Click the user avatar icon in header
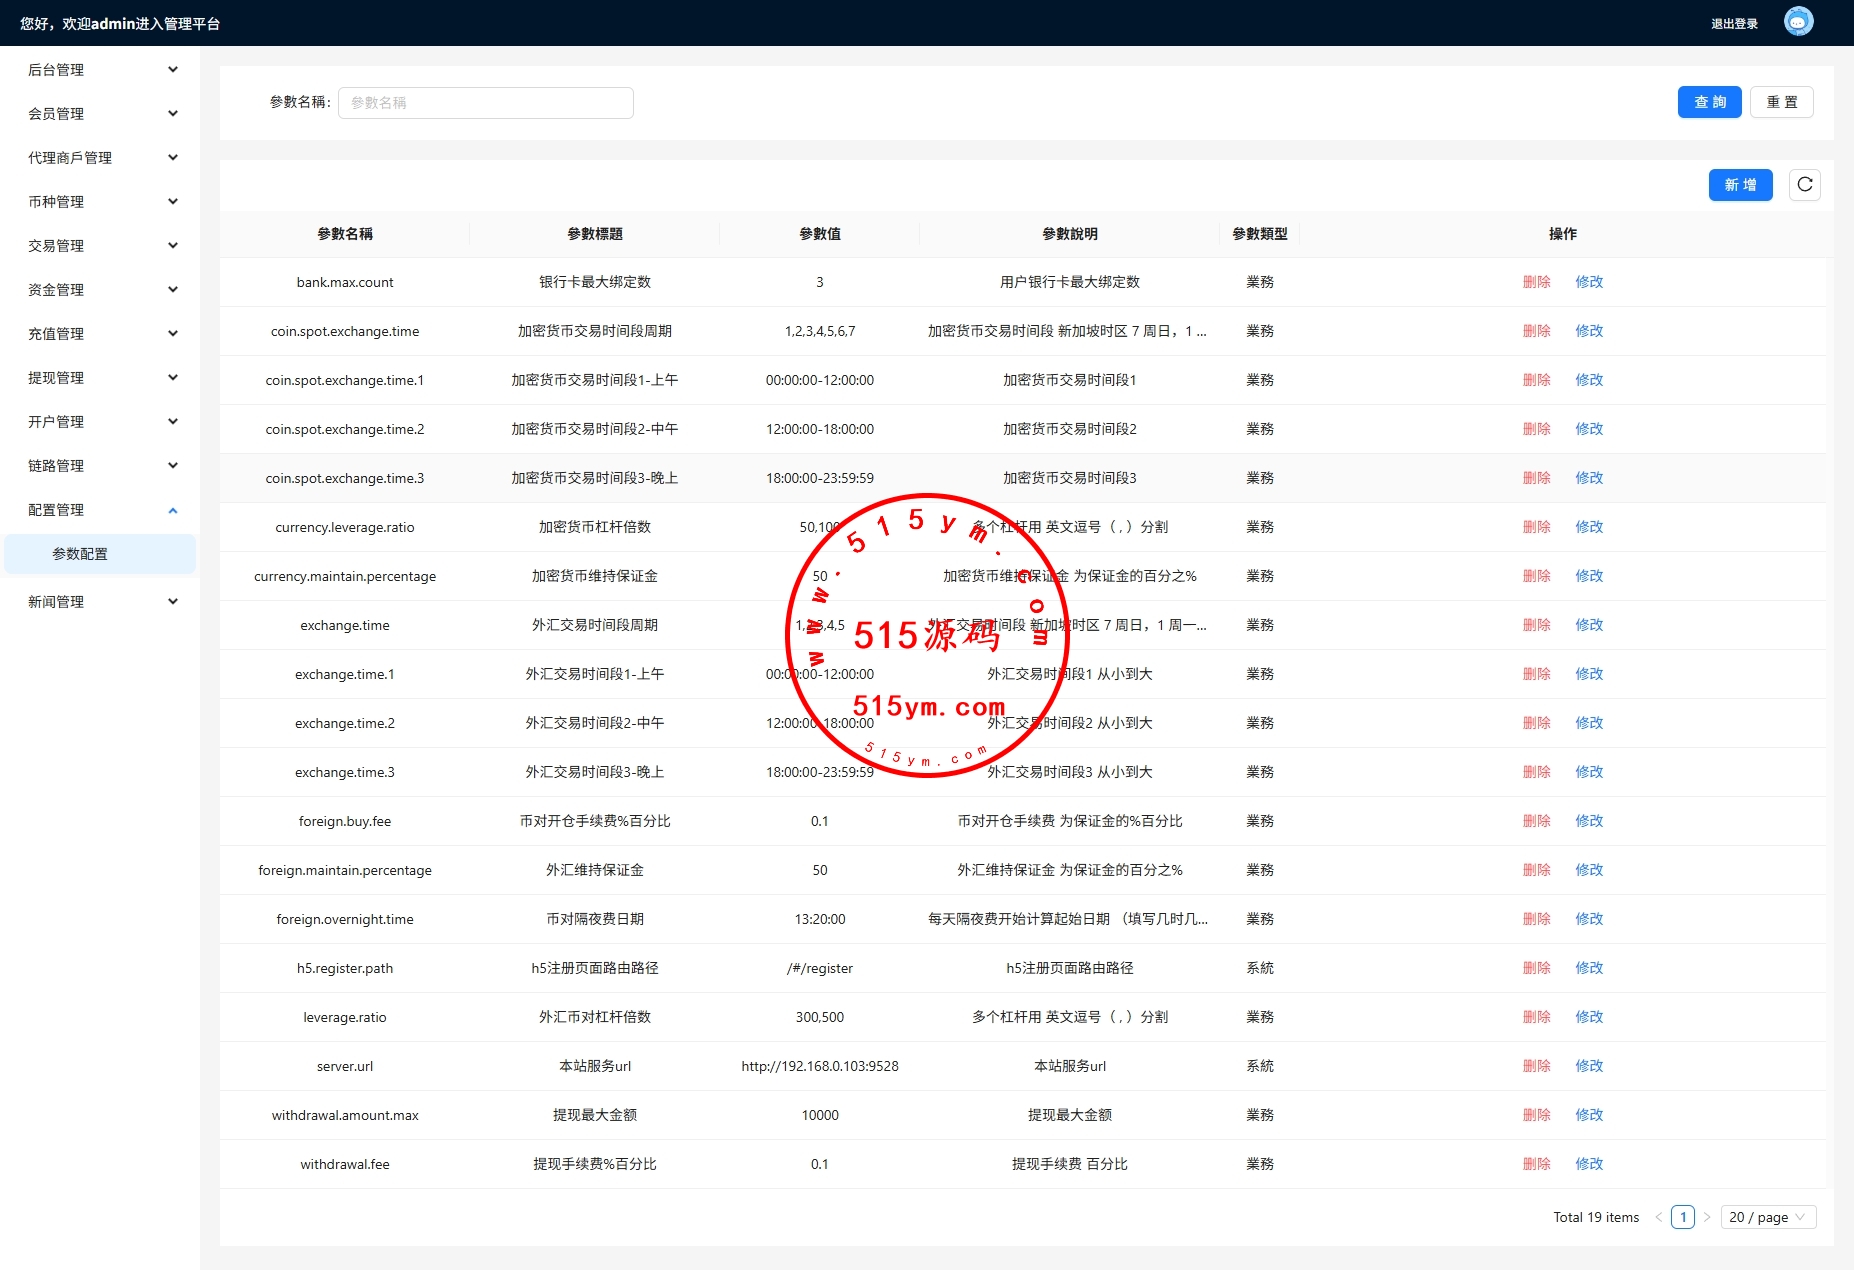Screen dimensions: 1854x1270 [x=1798, y=22]
